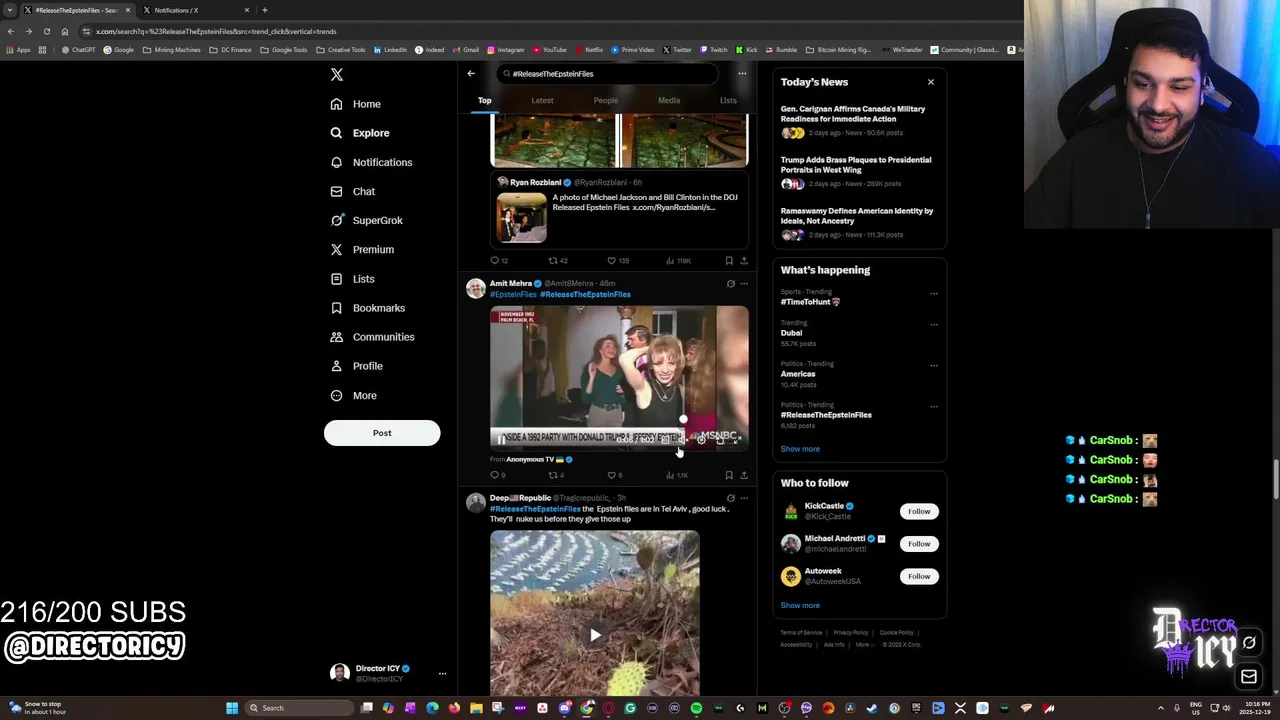Image resolution: width=1280 pixels, height=720 pixels.
Task: Expand the More sidebar menu
Action: (x=353, y=395)
